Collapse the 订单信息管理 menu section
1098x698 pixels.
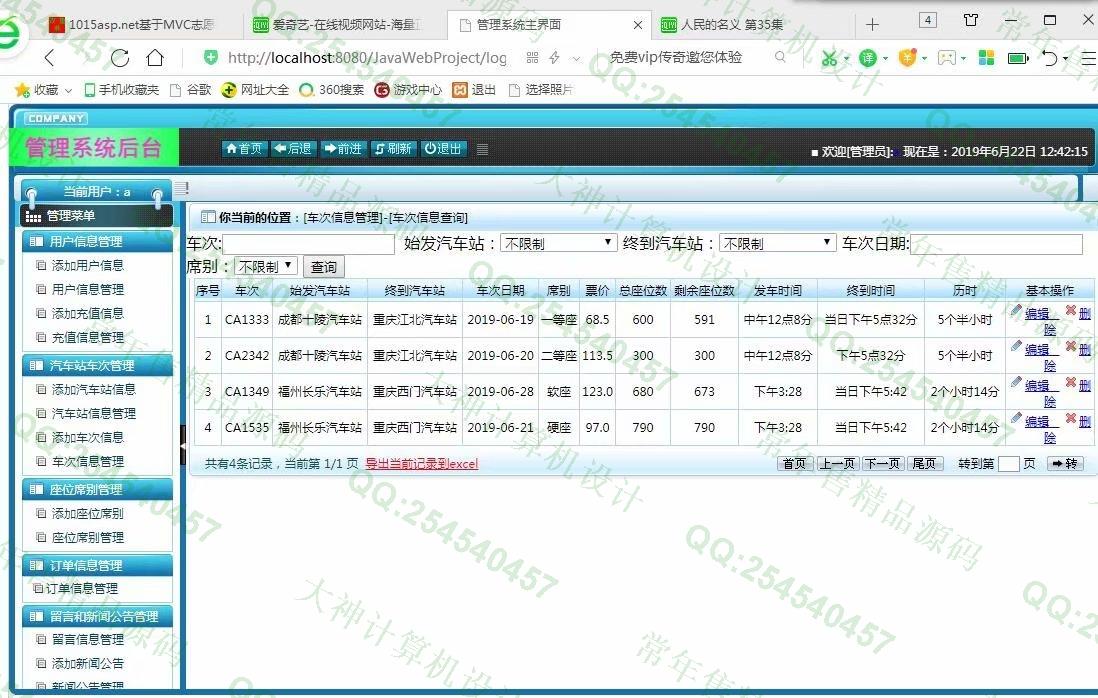pos(97,565)
